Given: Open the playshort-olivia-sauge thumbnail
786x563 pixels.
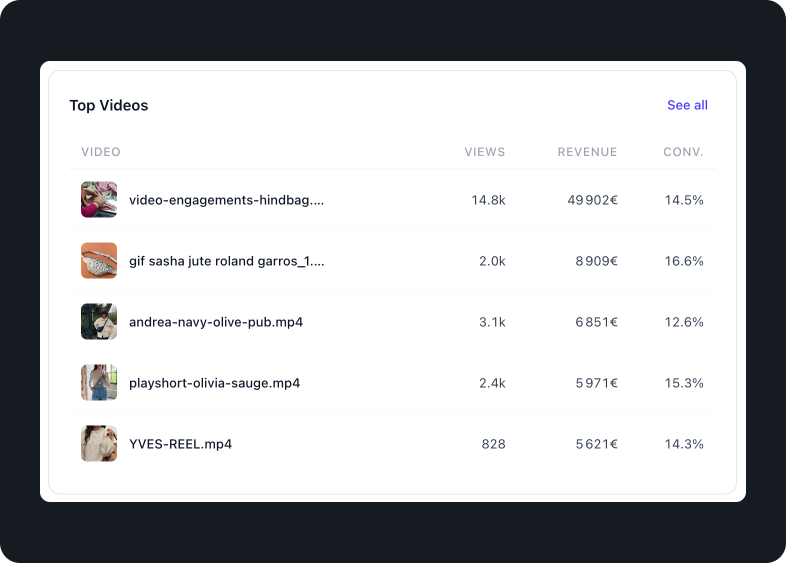Looking at the screenshot, I should click(x=99, y=383).
